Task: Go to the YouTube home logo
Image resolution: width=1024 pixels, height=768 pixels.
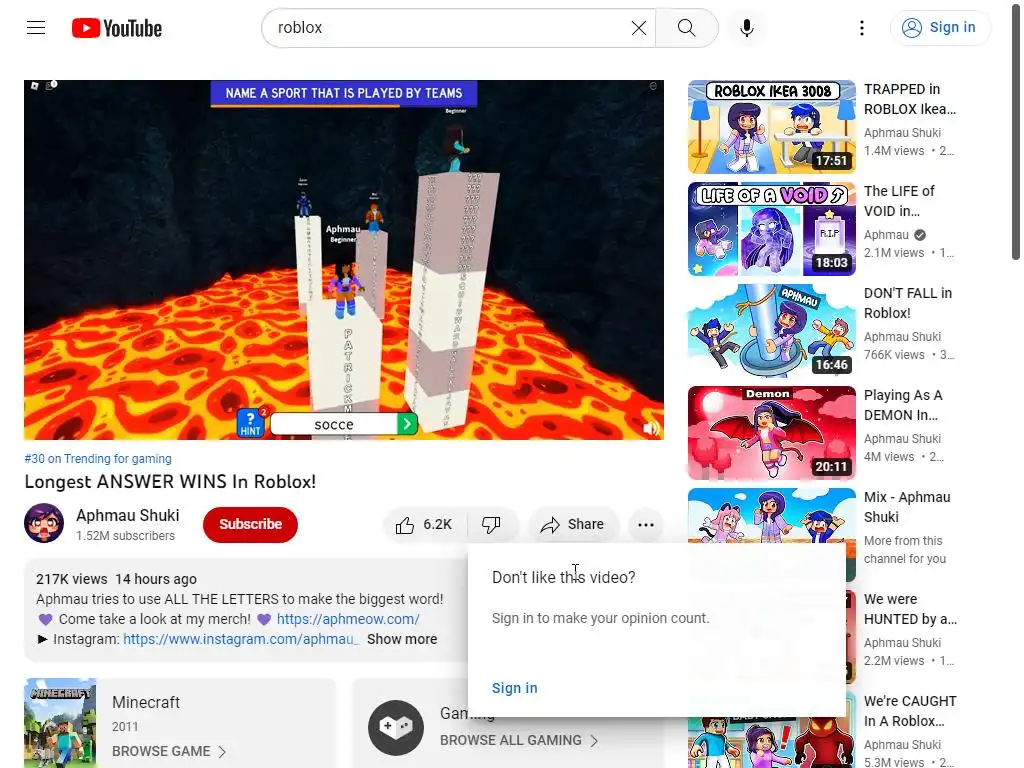Action: click(117, 28)
